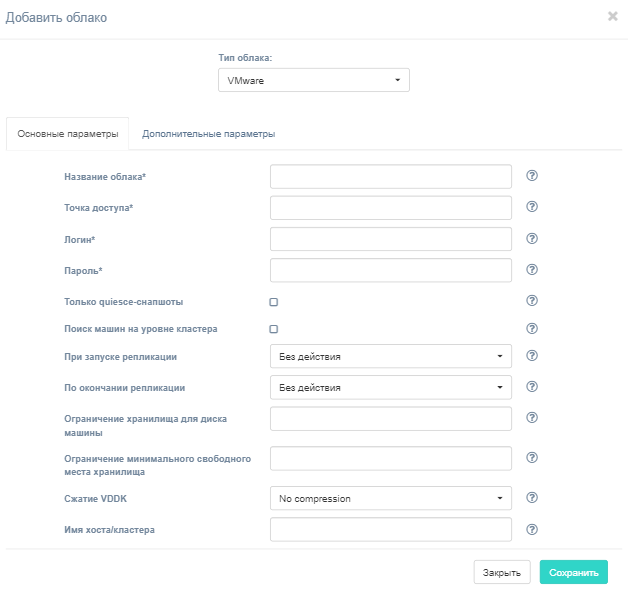This screenshot has width=628, height=601.
Task: Expand По окончании репликации dropdown
Action: (x=390, y=387)
